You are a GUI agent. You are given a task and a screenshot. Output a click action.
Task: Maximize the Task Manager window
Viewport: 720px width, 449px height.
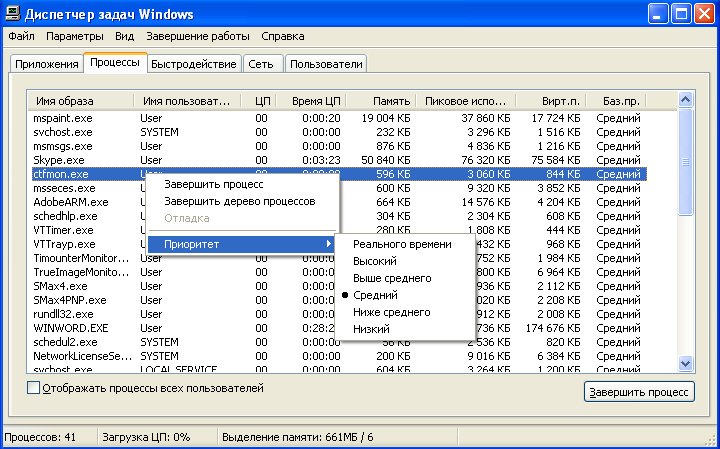[x=681, y=14]
